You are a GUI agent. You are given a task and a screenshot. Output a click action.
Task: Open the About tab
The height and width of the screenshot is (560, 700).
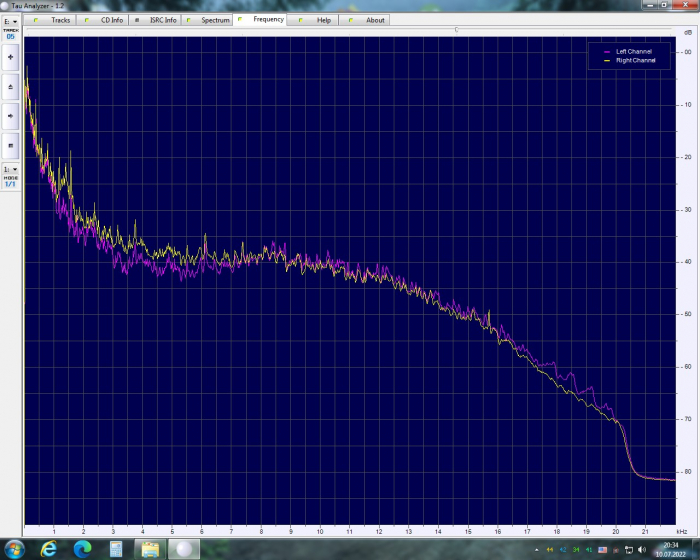(x=368, y=20)
